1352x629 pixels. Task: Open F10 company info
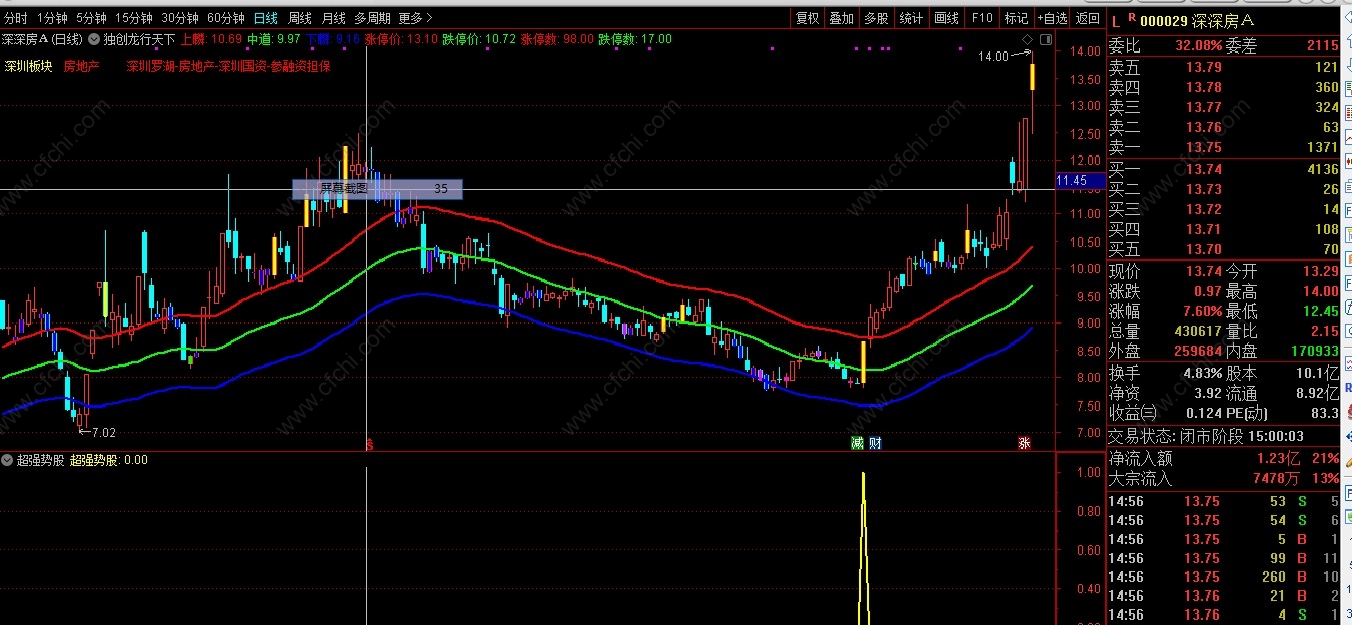pos(981,18)
